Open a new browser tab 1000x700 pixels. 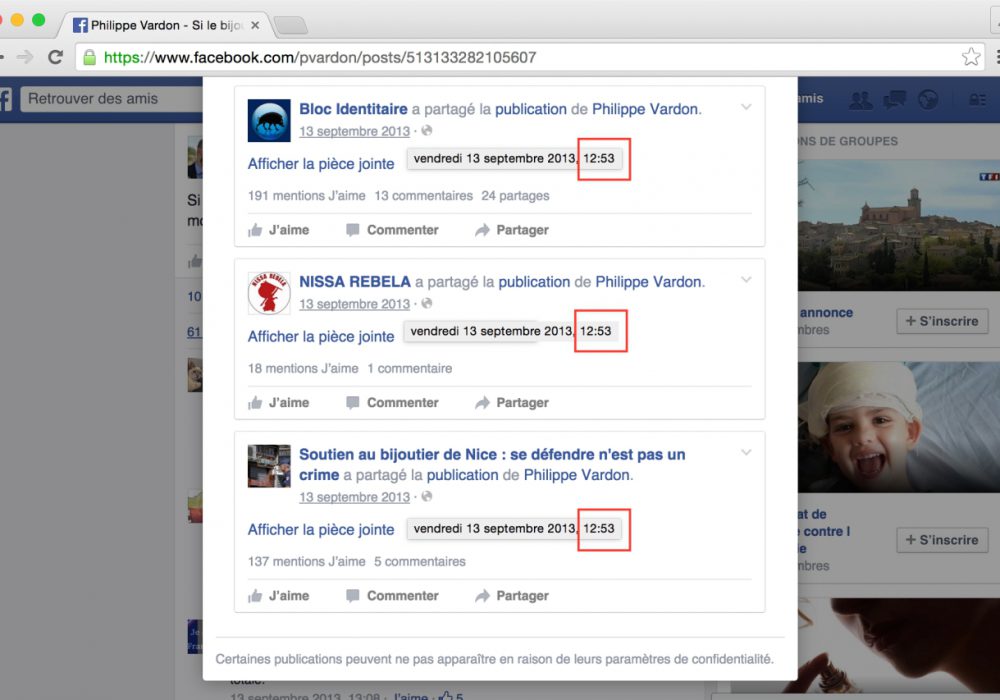(291, 26)
